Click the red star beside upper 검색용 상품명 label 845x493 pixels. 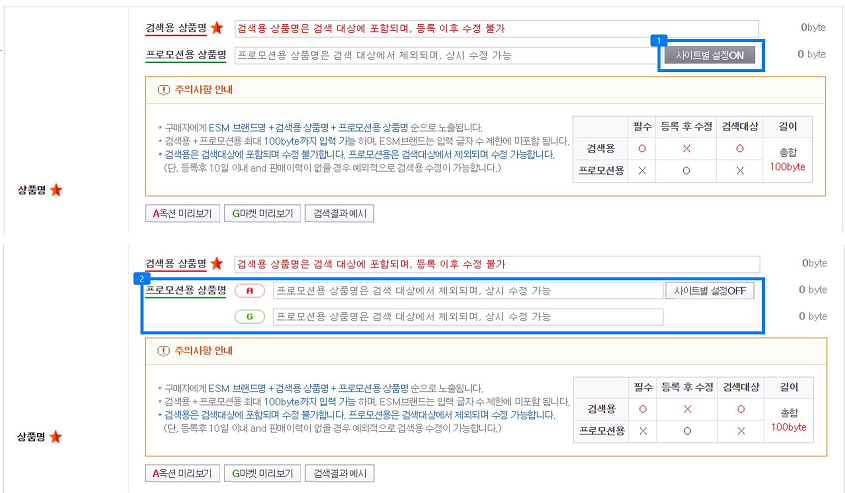click(216, 29)
